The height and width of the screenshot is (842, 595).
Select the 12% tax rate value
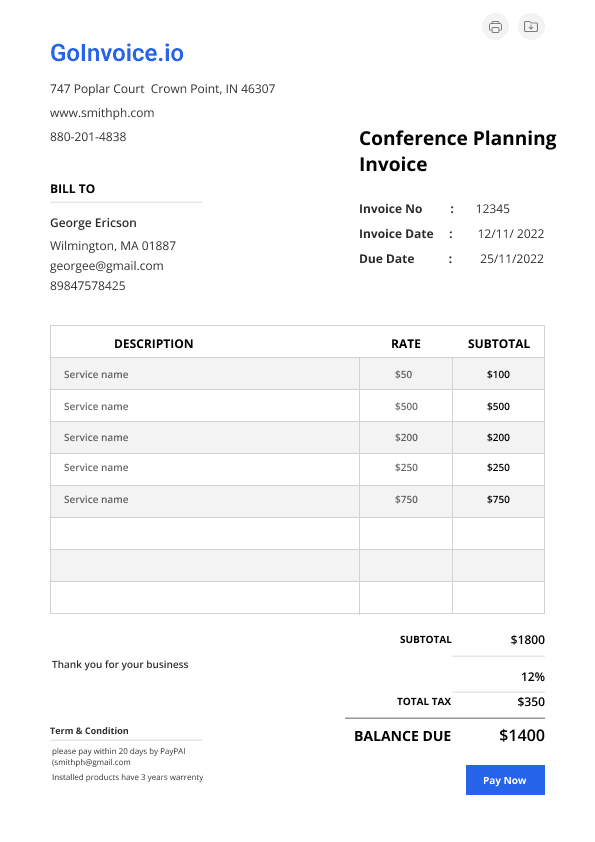(x=533, y=677)
